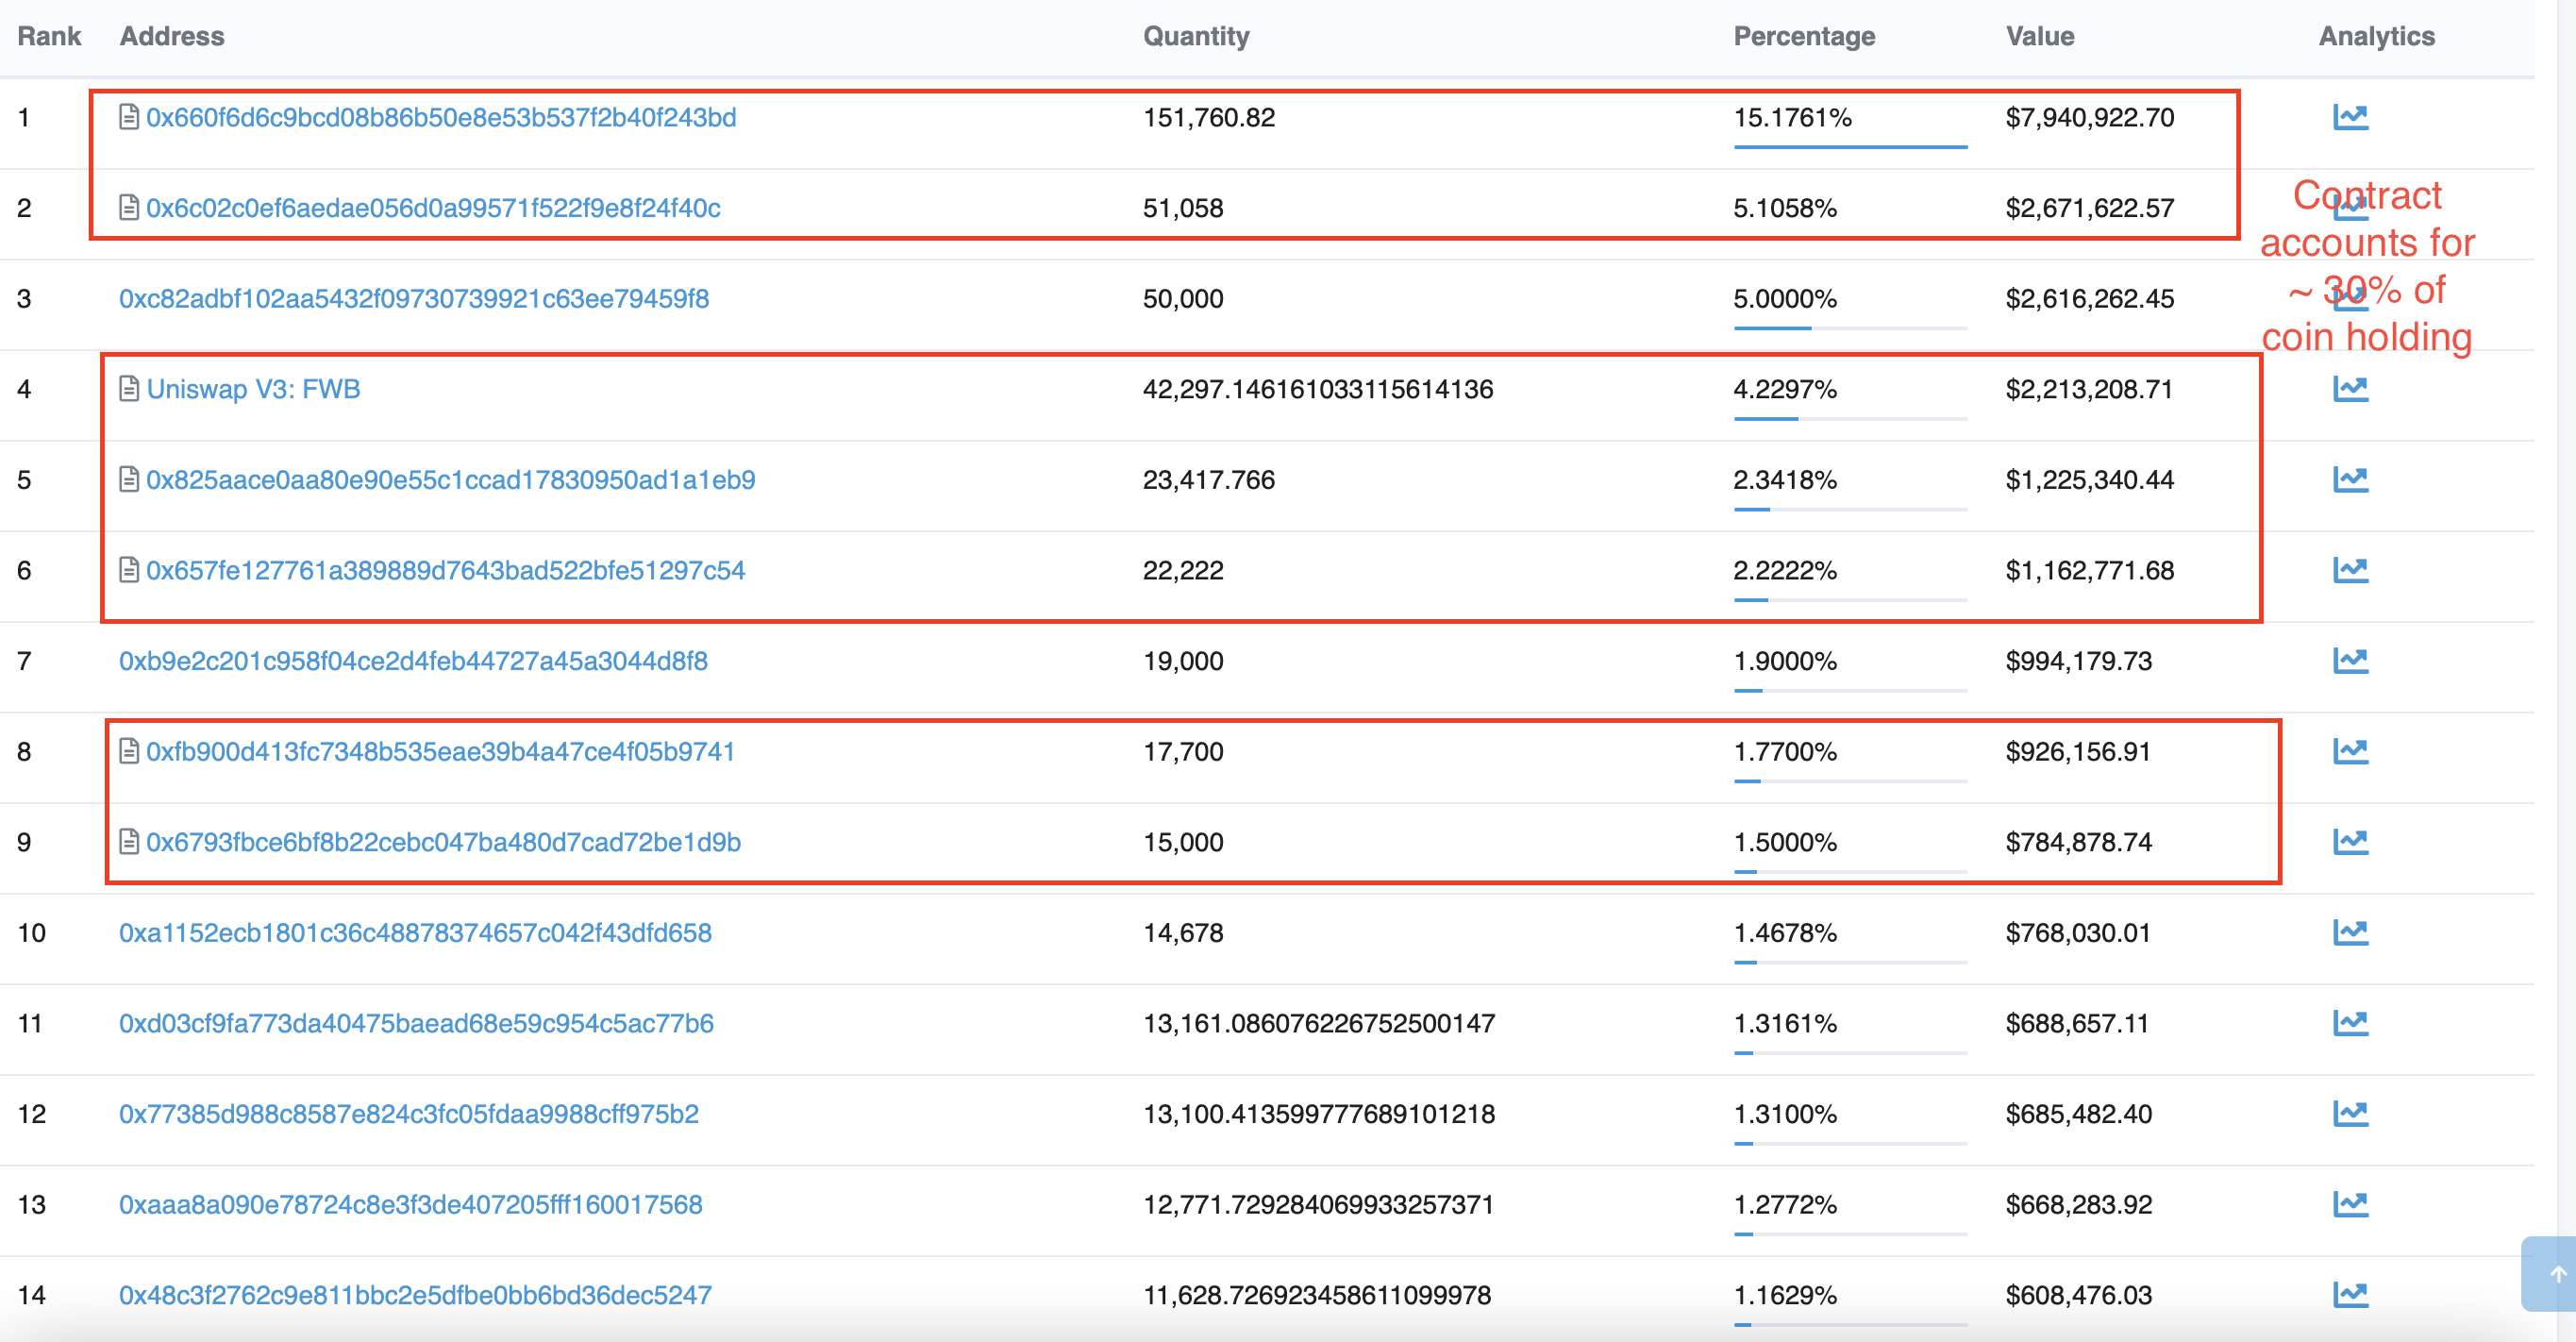
Task: Open address 0x6c02c0ef6aedae rank 2 link
Action: 432,208
